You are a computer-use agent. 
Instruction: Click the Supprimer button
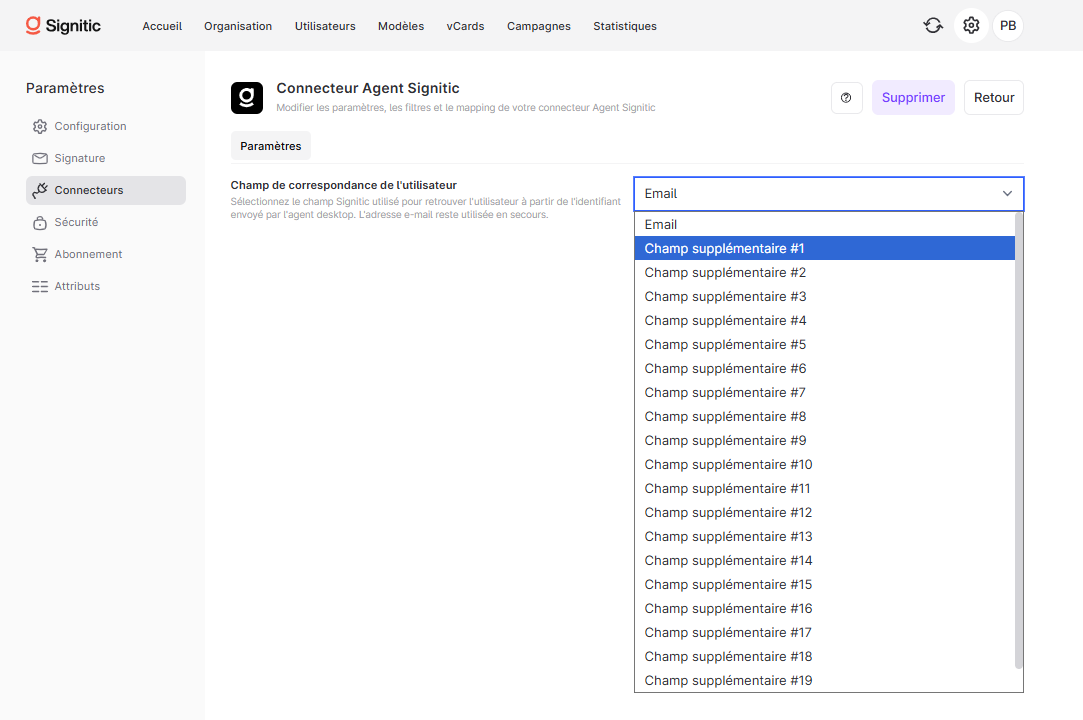click(913, 97)
